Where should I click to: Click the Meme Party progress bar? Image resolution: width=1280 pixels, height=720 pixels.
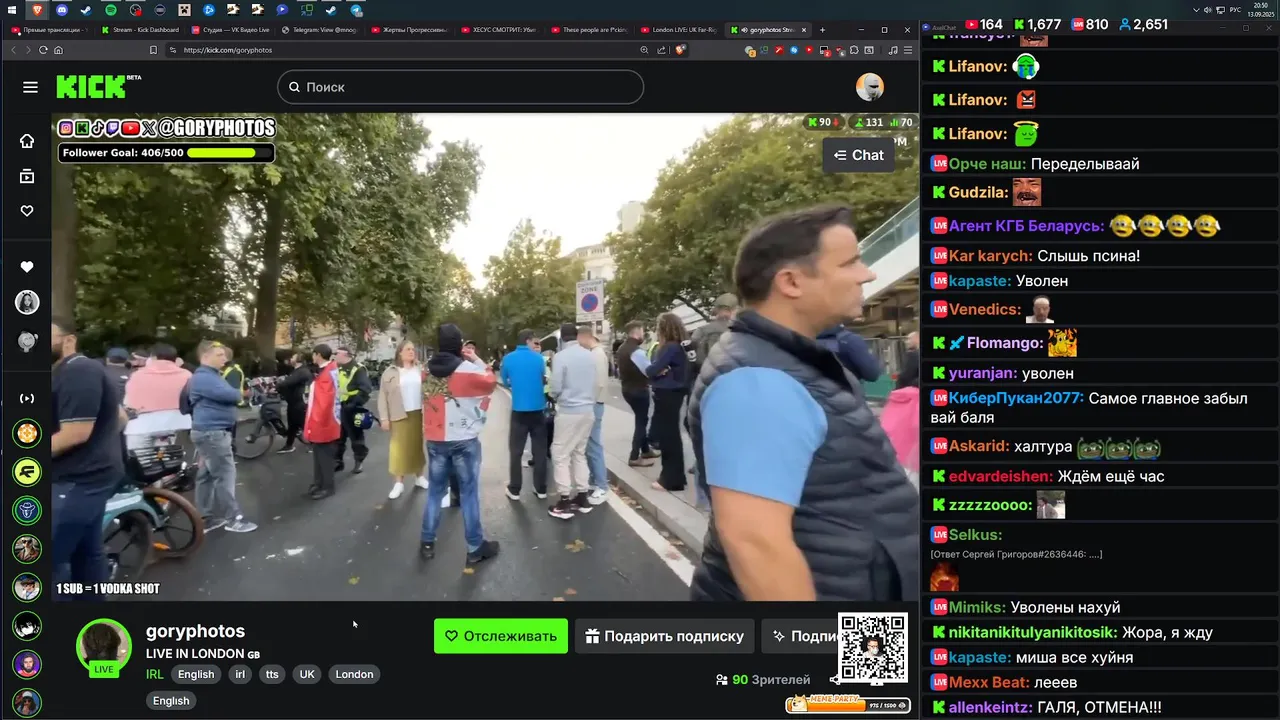tap(848, 704)
